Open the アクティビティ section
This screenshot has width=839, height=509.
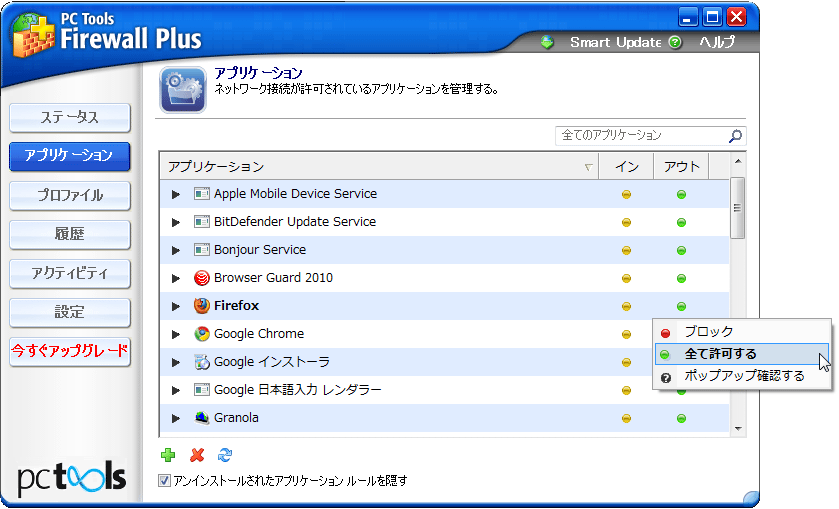pos(70,274)
